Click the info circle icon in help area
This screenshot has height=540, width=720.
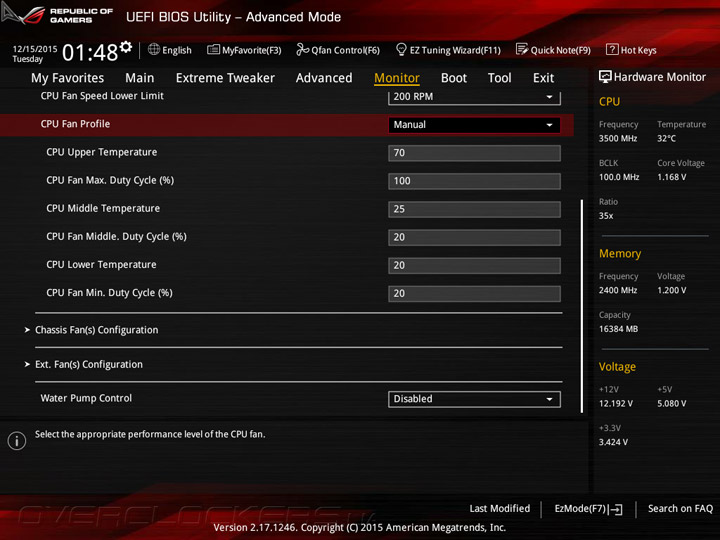[17, 441]
